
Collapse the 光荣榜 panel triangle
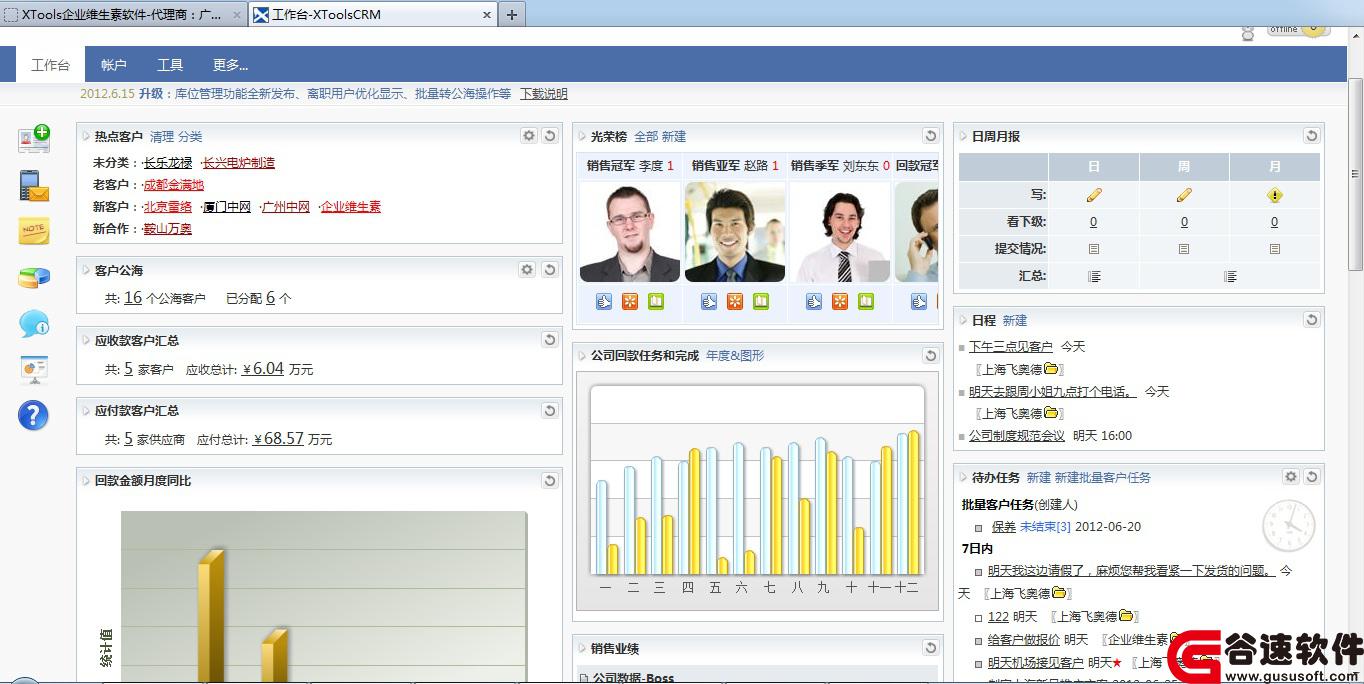tap(582, 136)
